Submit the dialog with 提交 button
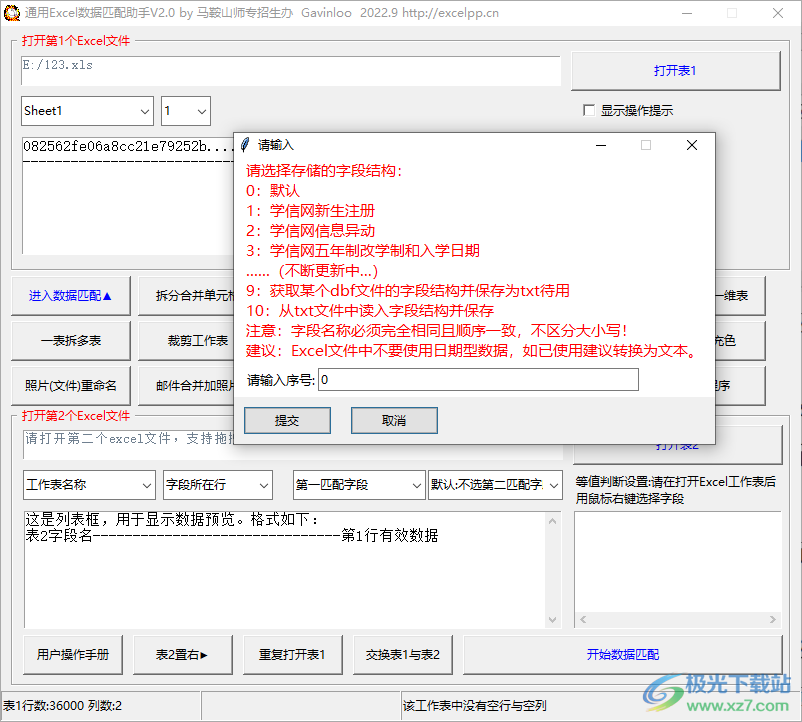Viewport: 802px width, 722px height. [x=287, y=420]
